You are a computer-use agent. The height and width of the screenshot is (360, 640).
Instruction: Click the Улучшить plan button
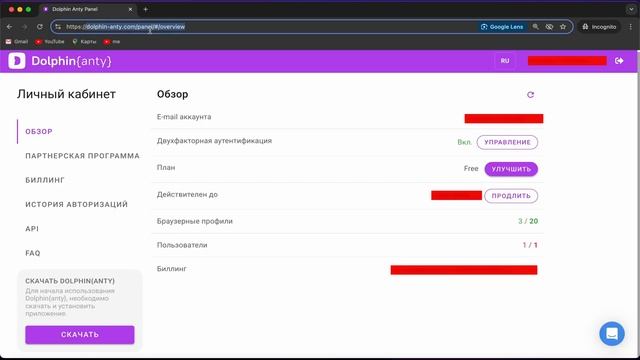pyautogui.click(x=511, y=169)
